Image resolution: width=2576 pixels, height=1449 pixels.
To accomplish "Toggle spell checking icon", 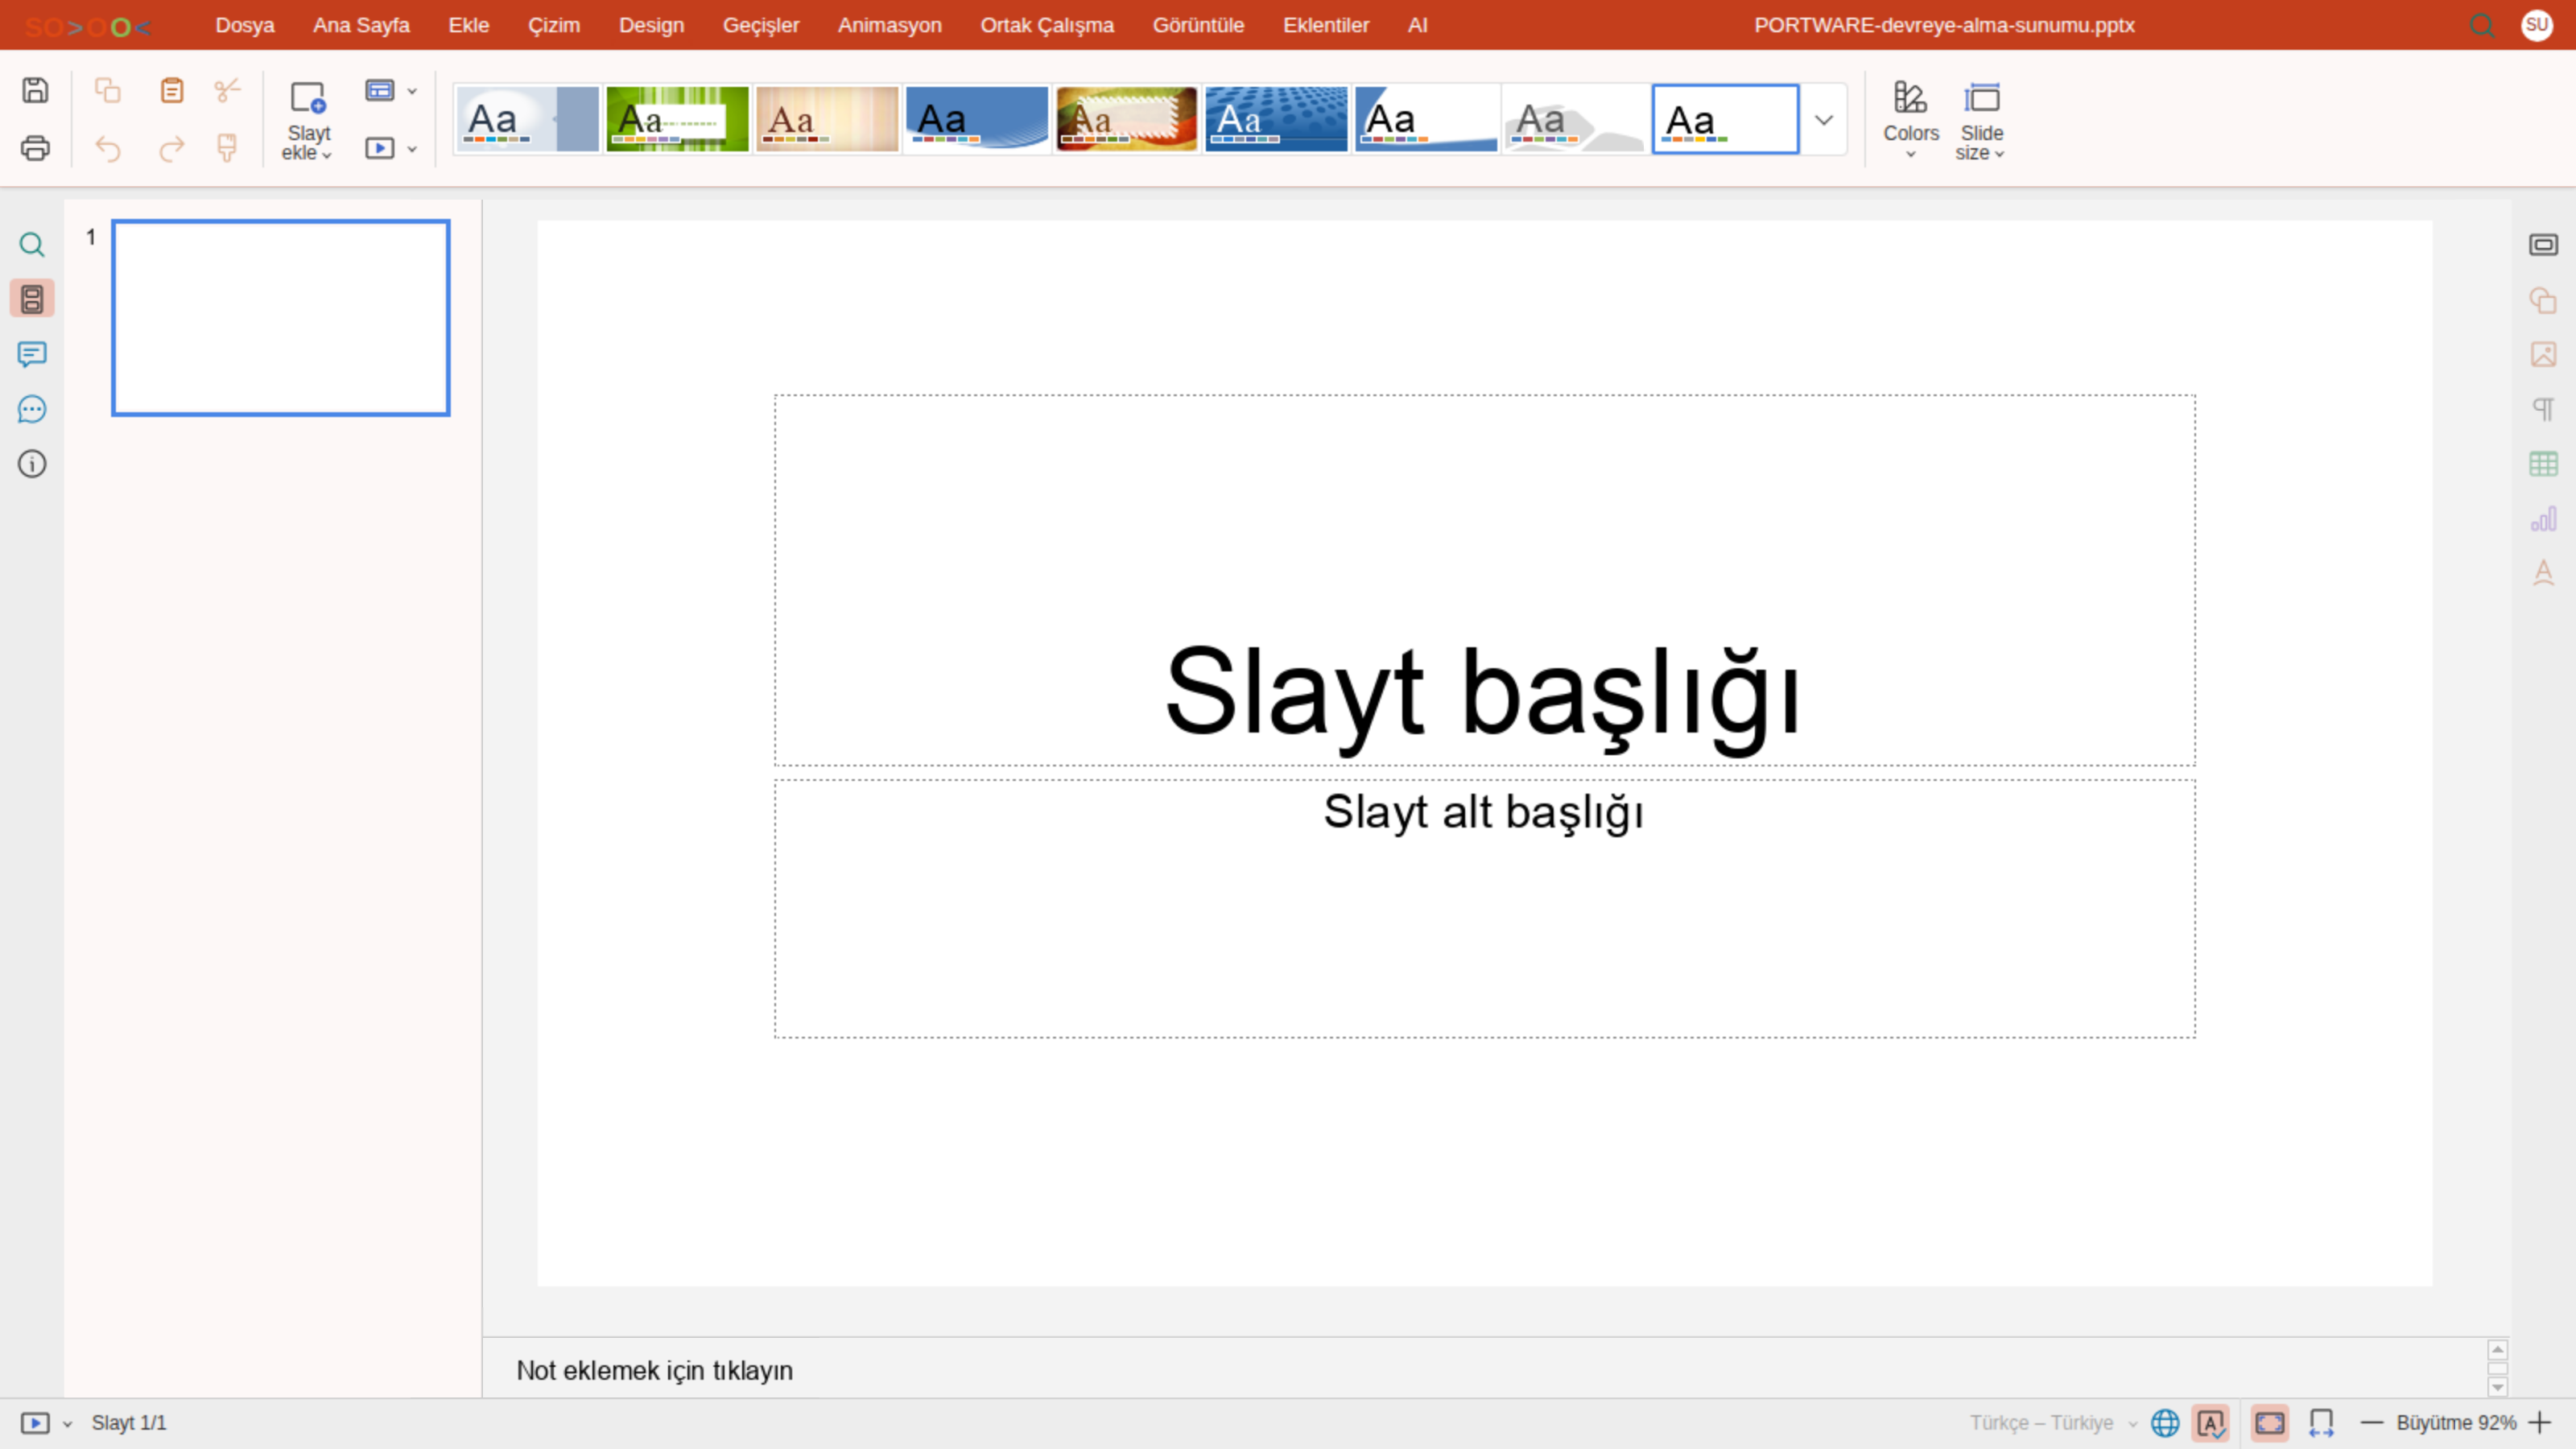I will [x=2210, y=1423].
